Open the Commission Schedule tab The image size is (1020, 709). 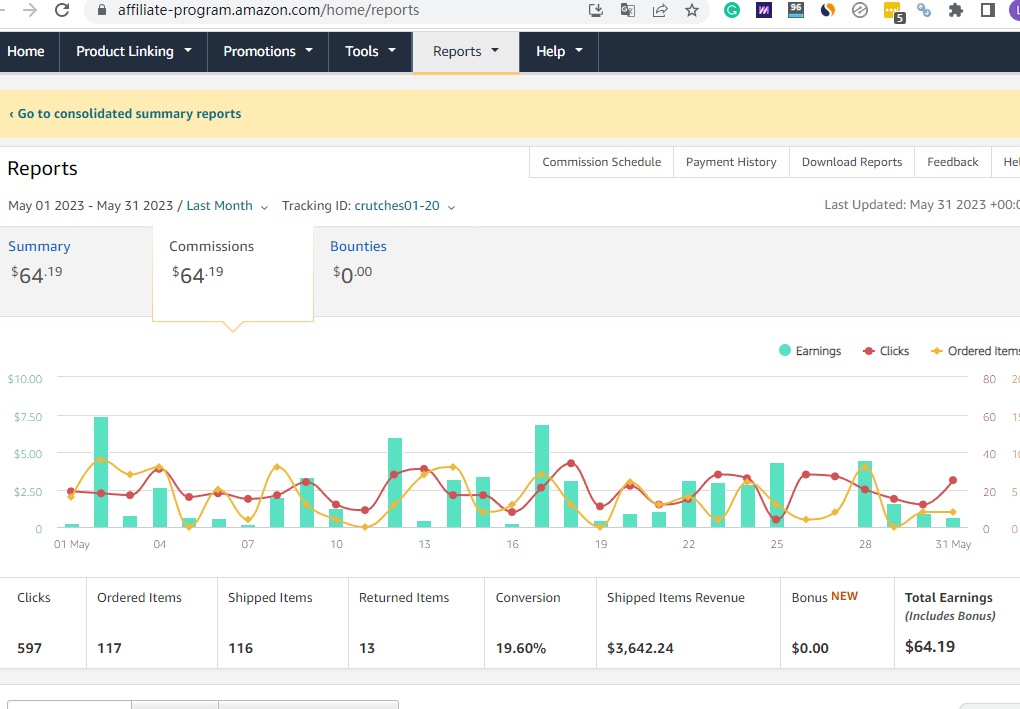pyautogui.click(x=602, y=162)
